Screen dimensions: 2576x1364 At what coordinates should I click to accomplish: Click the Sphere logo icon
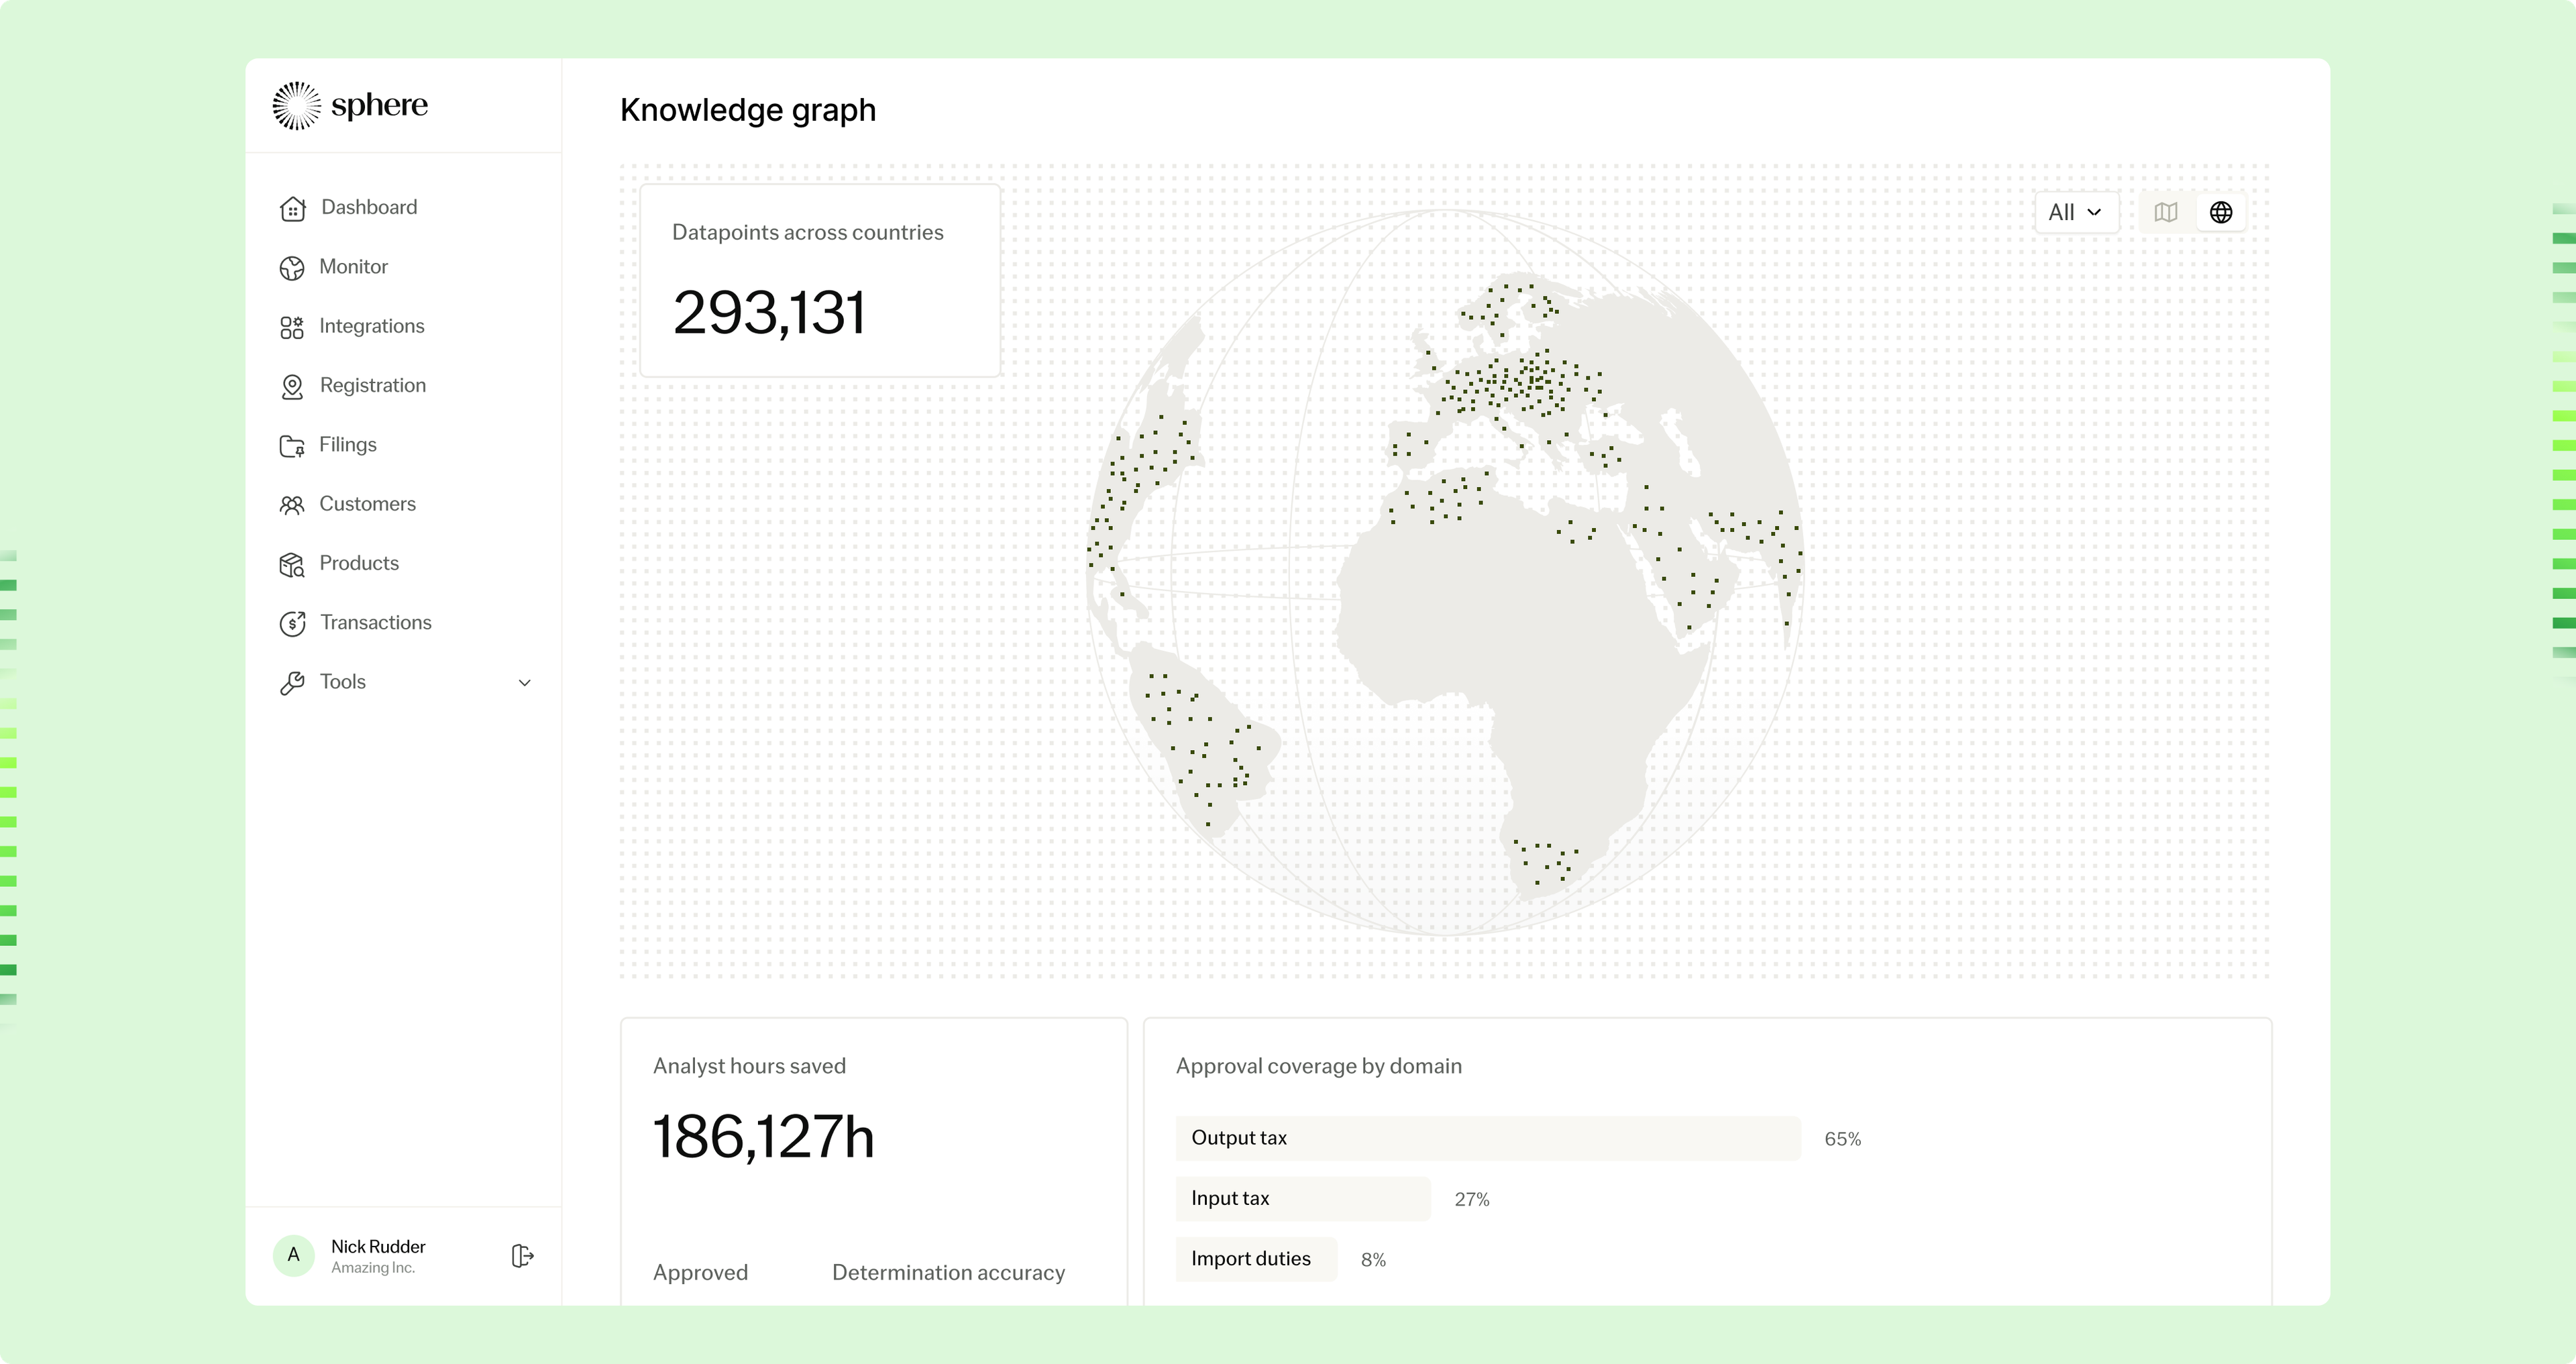297,106
